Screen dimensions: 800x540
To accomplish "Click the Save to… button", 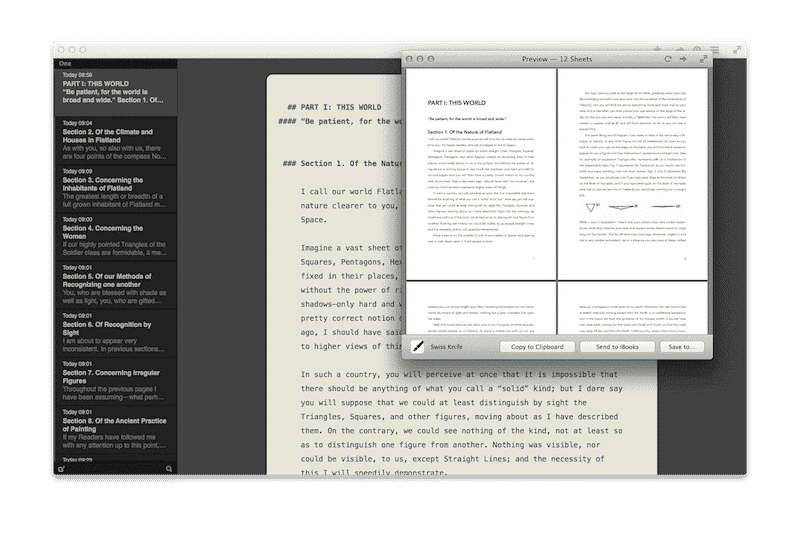I will click(682, 347).
